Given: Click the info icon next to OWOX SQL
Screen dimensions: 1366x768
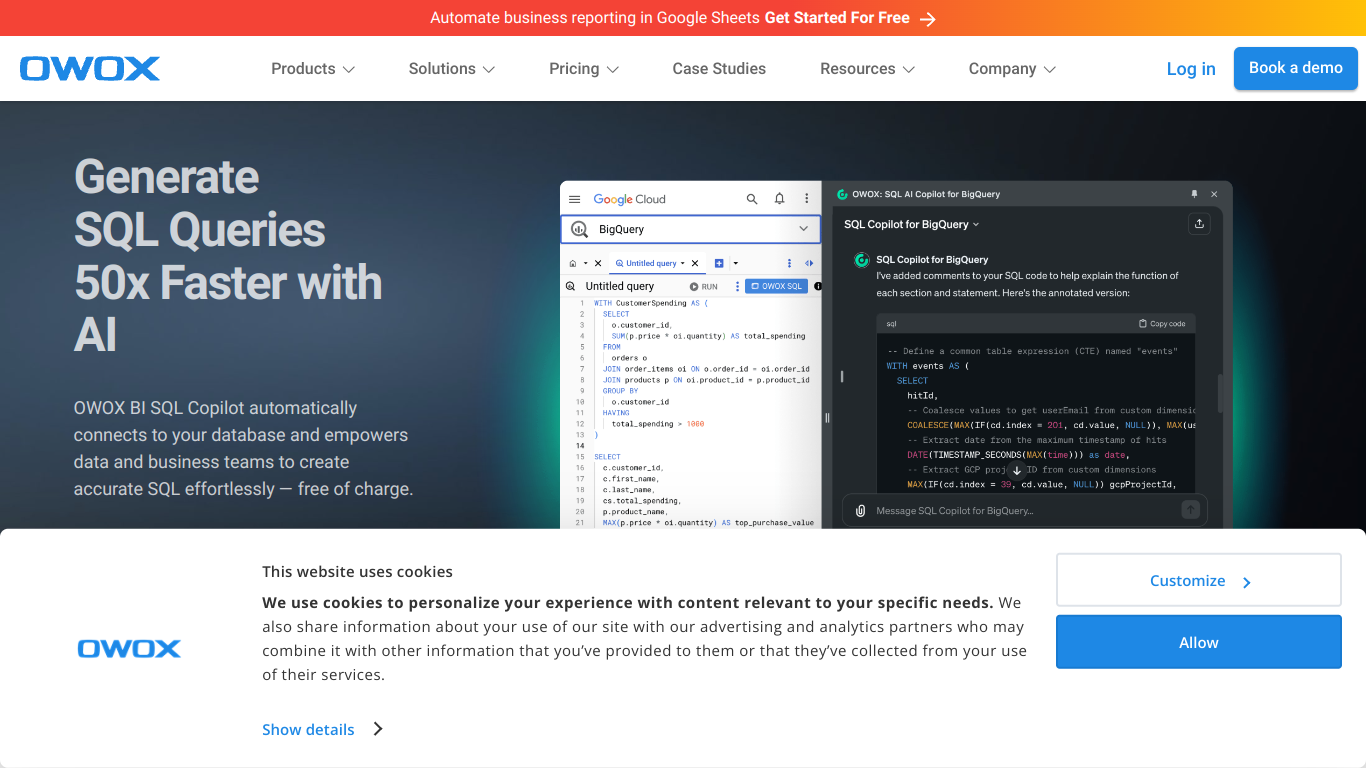Looking at the screenshot, I should tap(817, 286).
